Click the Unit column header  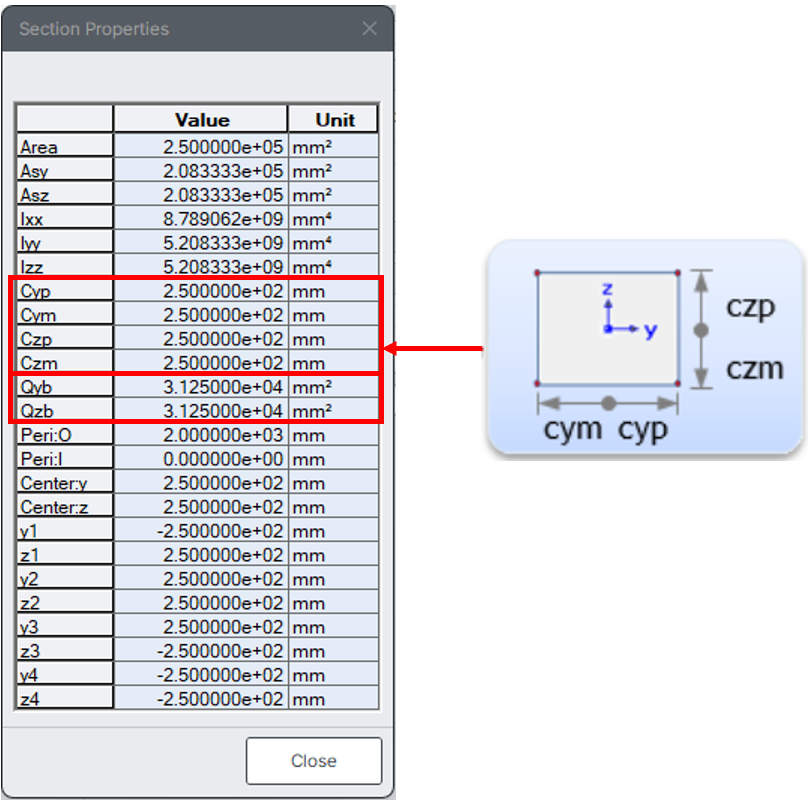coord(334,119)
